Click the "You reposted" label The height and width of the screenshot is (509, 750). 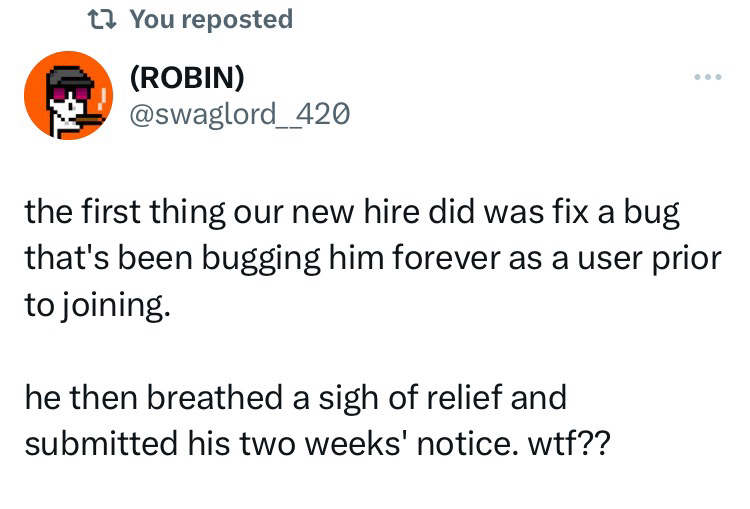click(211, 19)
